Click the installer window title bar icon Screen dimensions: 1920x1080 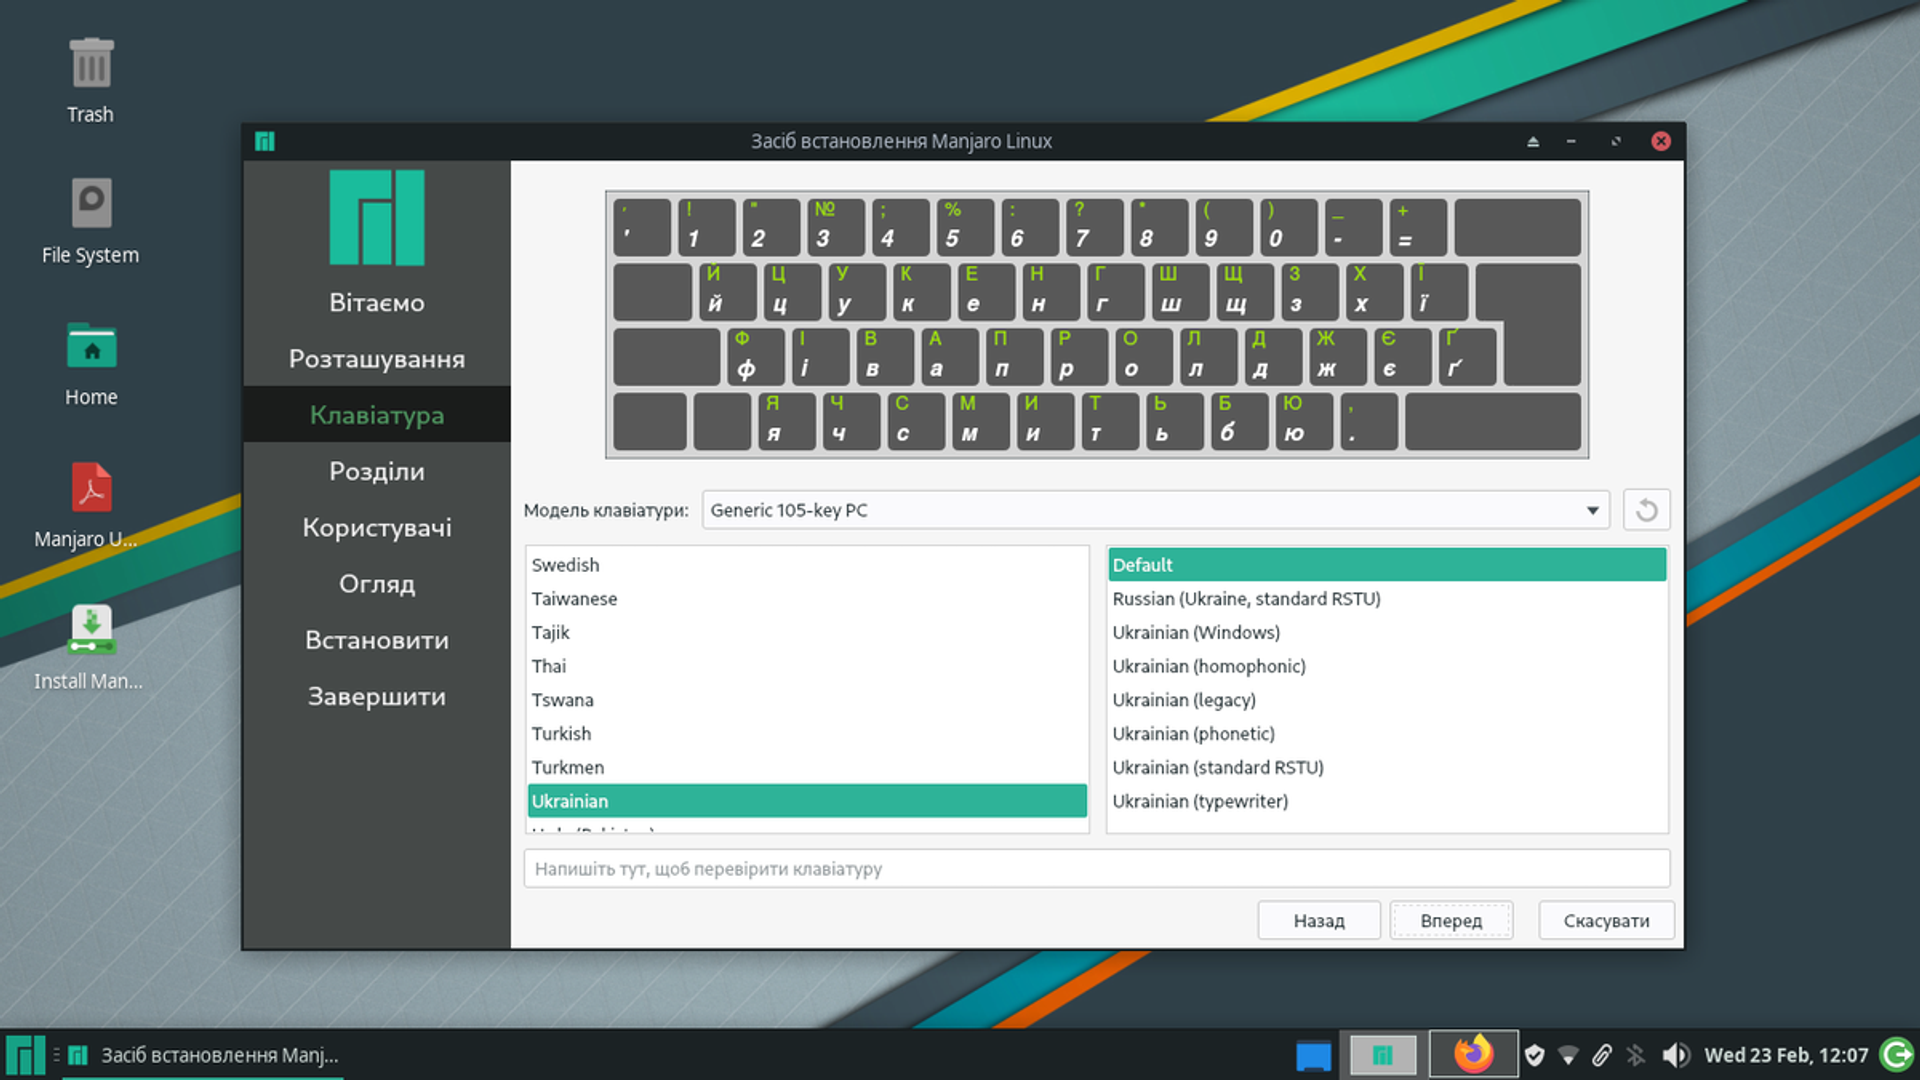click(264, 141)
